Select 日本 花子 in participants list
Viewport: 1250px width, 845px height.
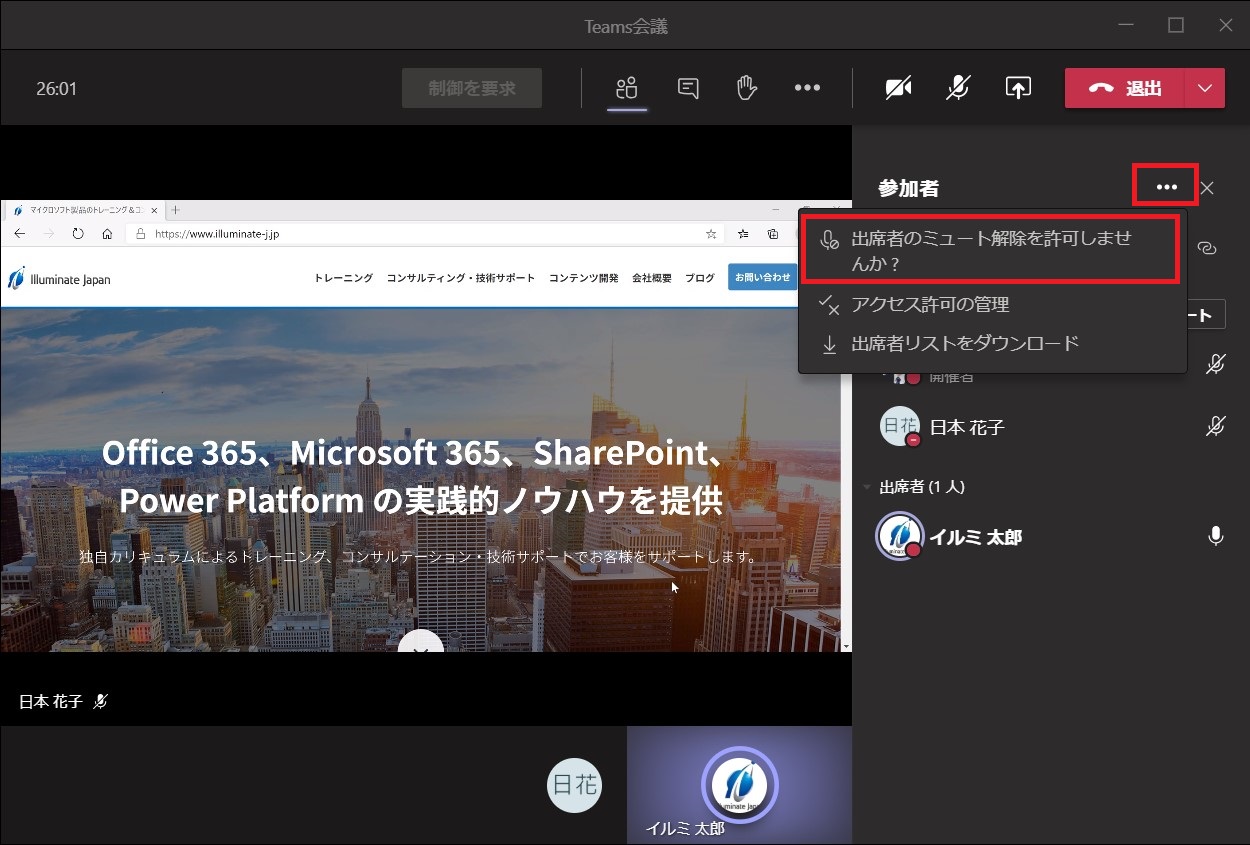tap(966, 427)
